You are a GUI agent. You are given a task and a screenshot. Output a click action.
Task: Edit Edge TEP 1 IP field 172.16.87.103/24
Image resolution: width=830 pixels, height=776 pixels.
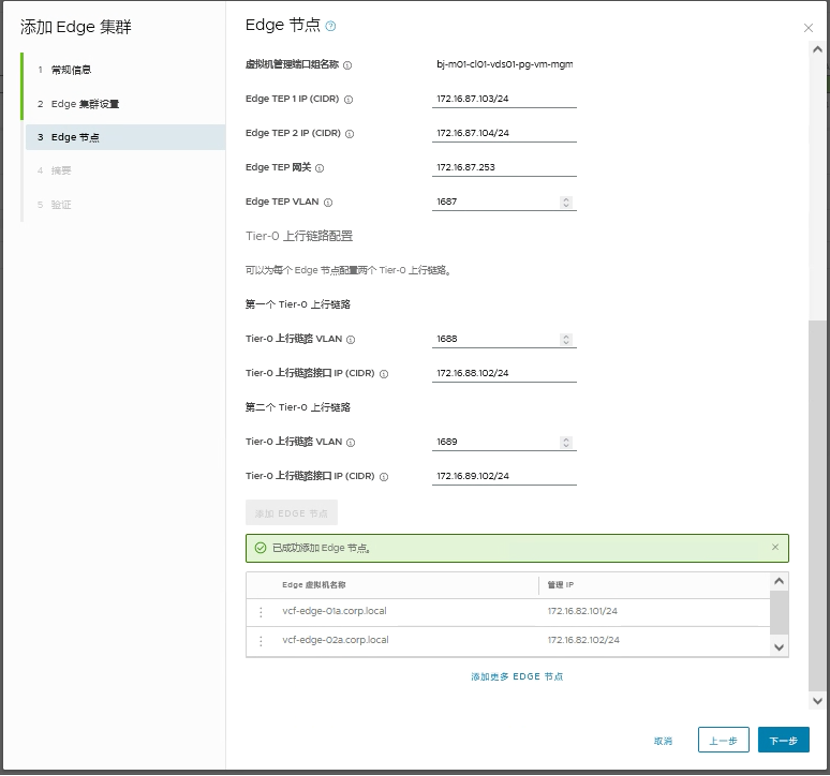[504, 99]
